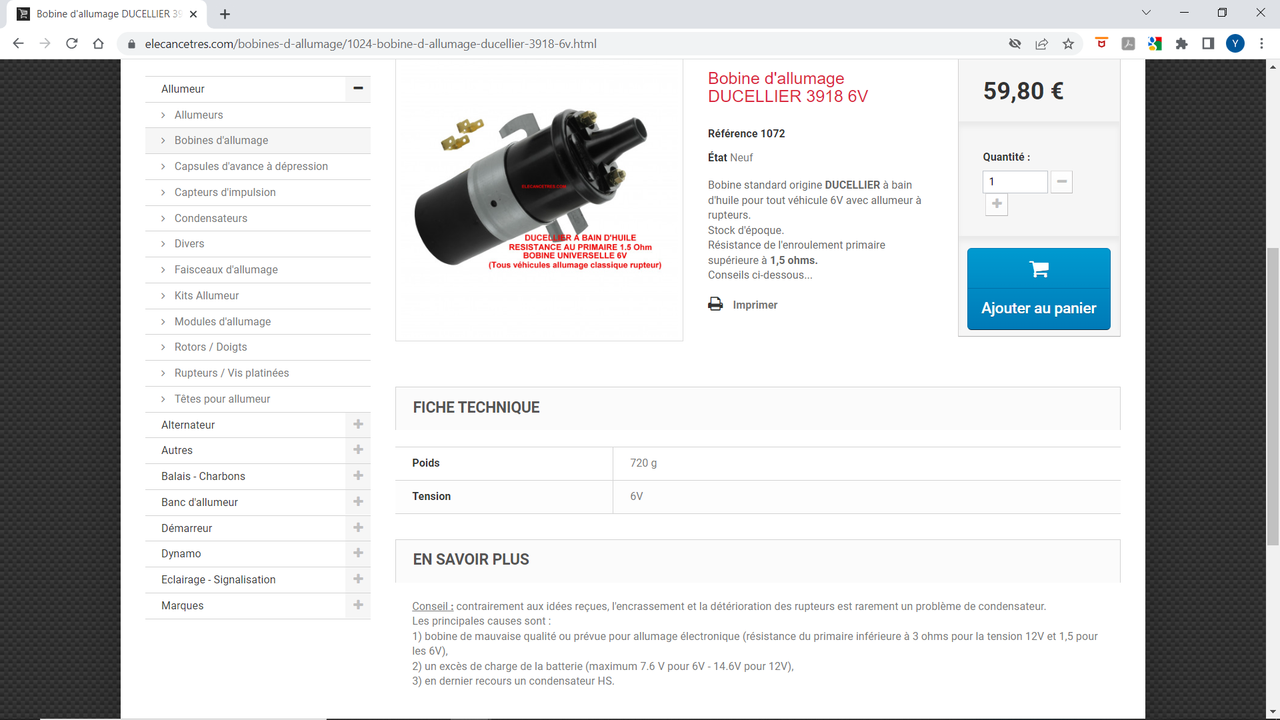Click the FICHE TECHNIQUE section heading
The width and height of the screenshot is (1280, 720).
[476, 407]
